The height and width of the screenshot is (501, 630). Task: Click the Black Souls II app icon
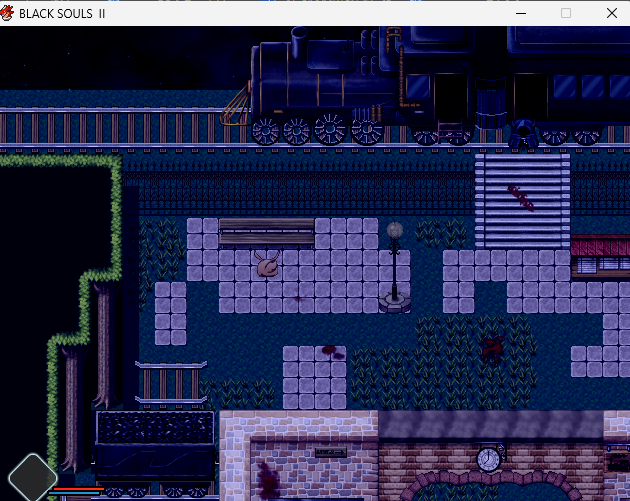[x=7, y=13]
